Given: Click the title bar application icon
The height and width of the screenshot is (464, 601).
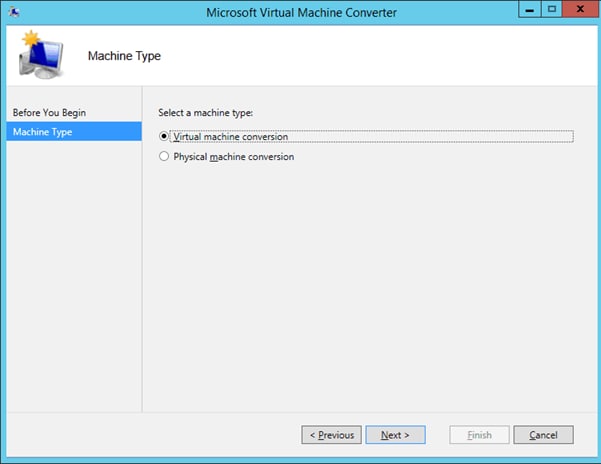Looking at the screenshot, I should point(15,12).
